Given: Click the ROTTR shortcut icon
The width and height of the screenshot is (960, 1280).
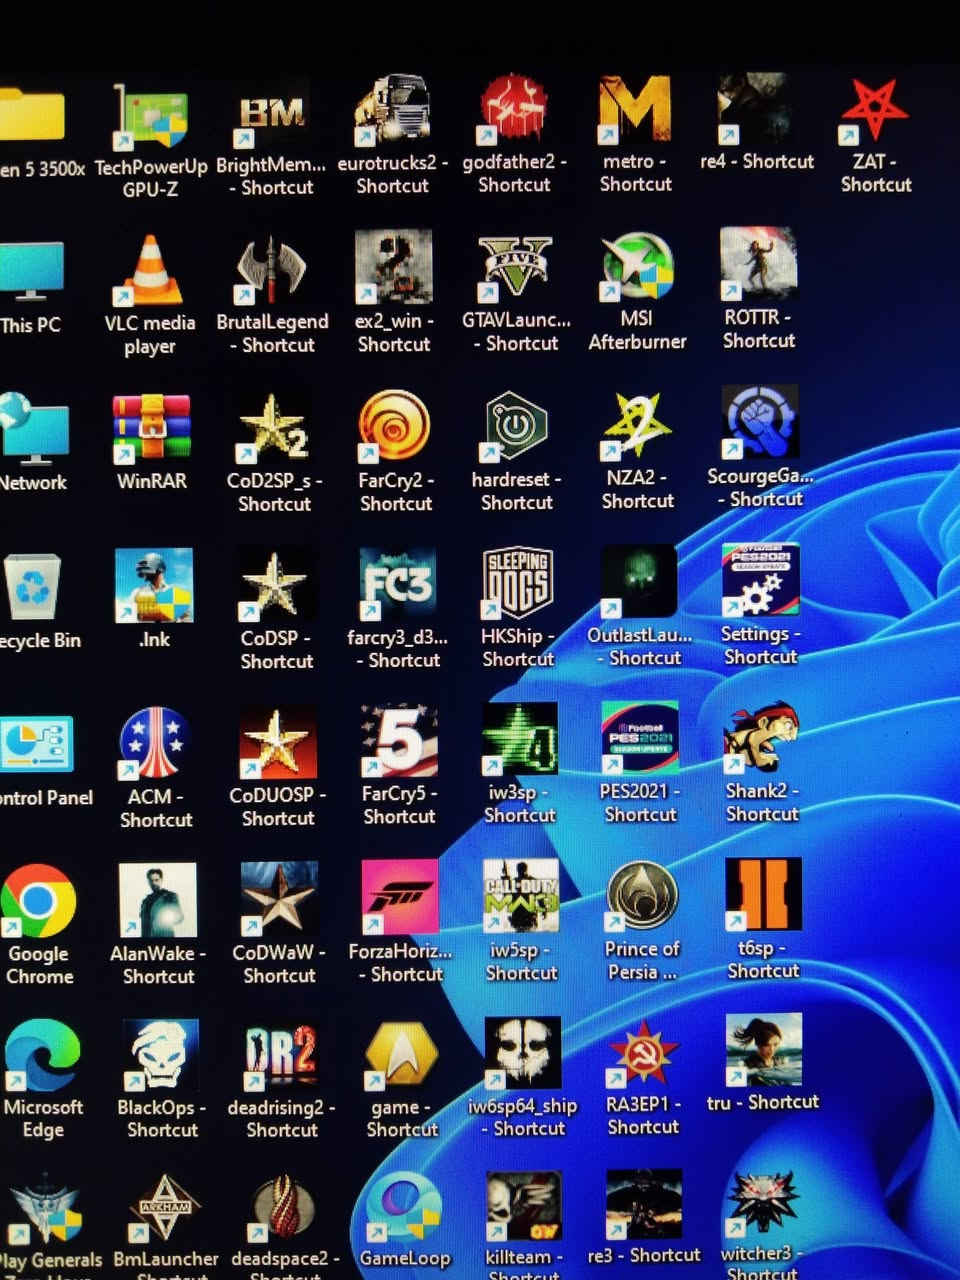Looking at the screenshot, I should (x=758, y=266).
